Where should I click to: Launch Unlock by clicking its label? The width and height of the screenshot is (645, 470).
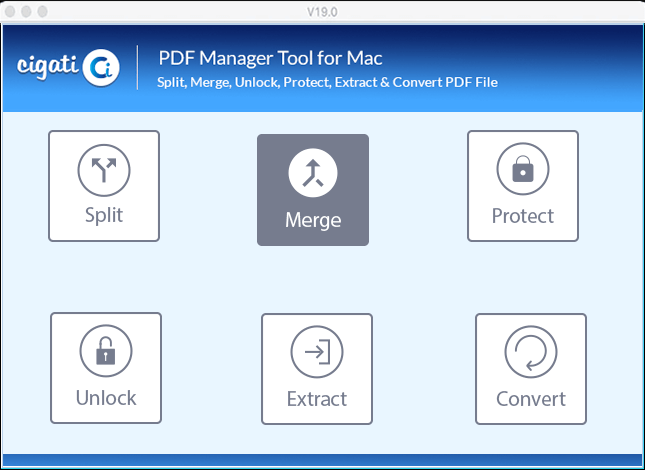[106, 398]
